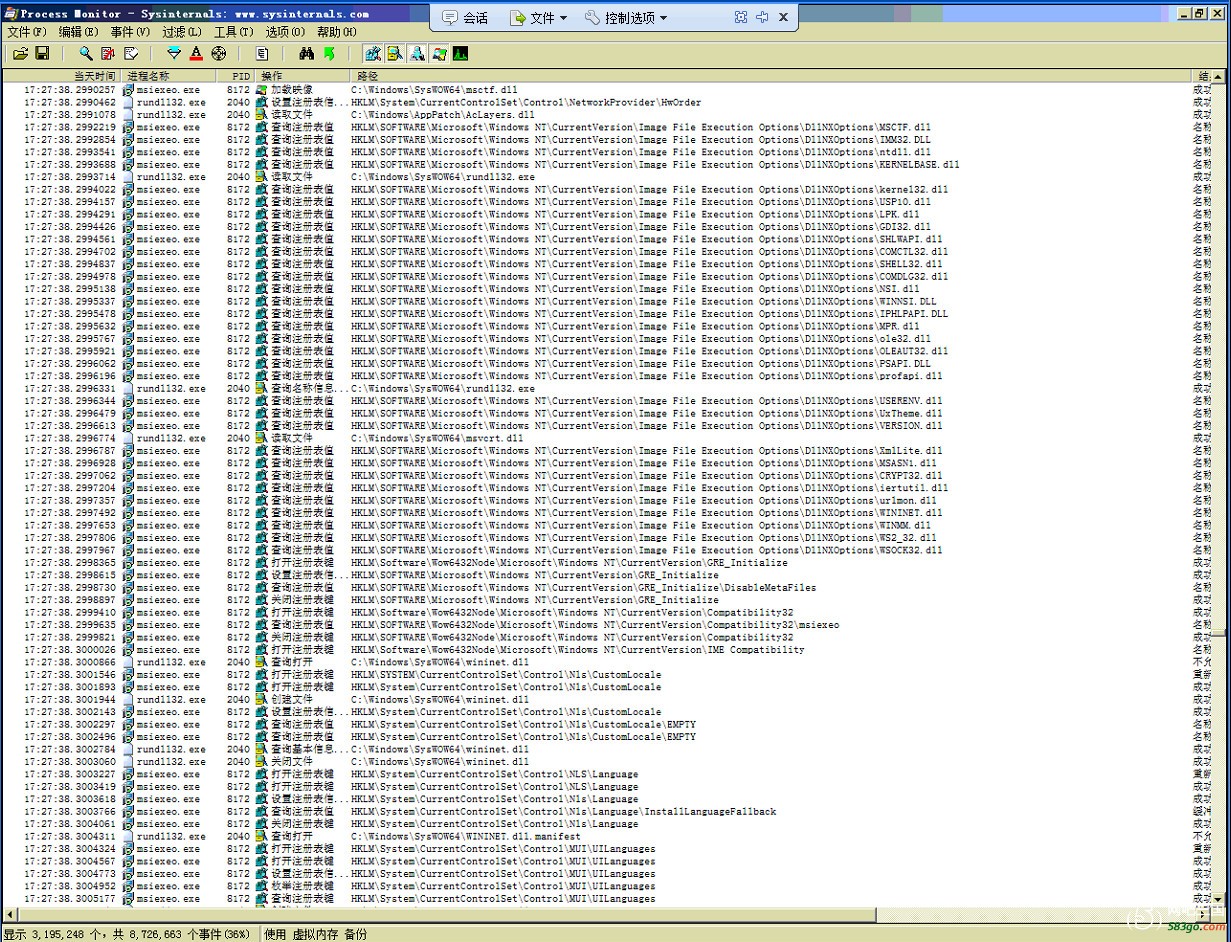The height and width of the screenshot is (942, 1231).
Task: Click the green Jump To Object icon
Action: click(x=328, y=53)
